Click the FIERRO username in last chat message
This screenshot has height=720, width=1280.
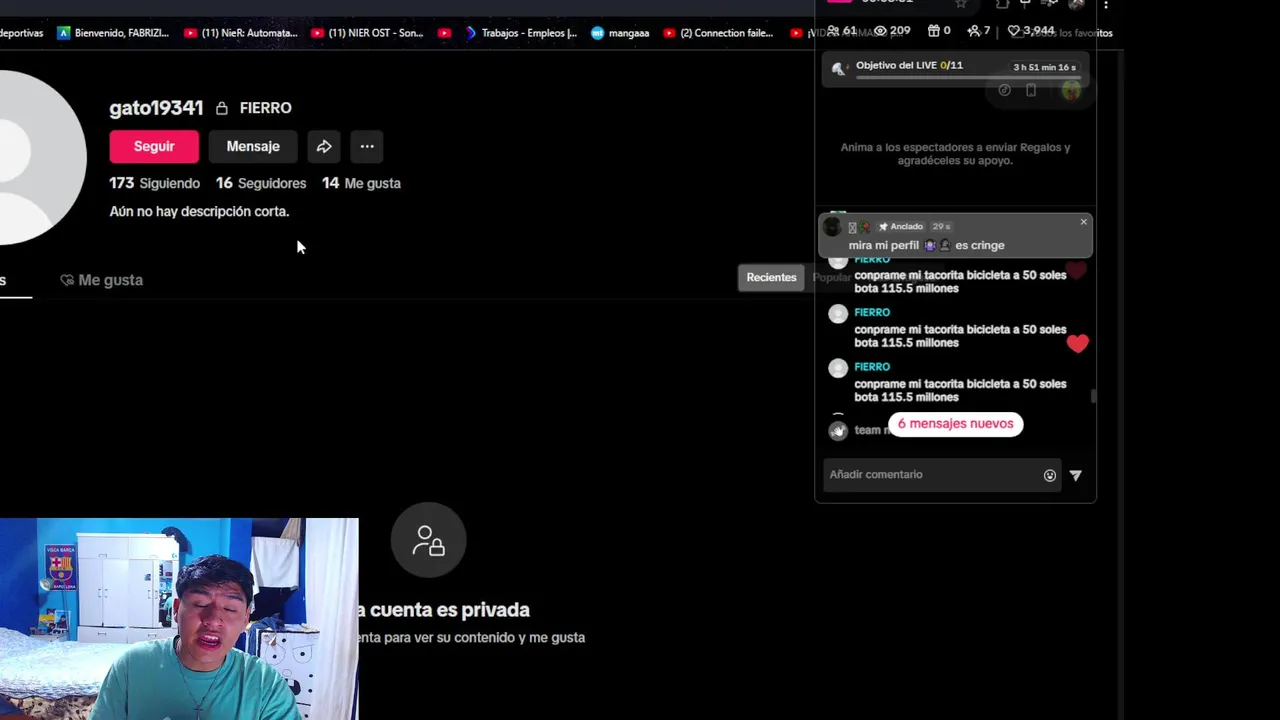tap(872, 367)
